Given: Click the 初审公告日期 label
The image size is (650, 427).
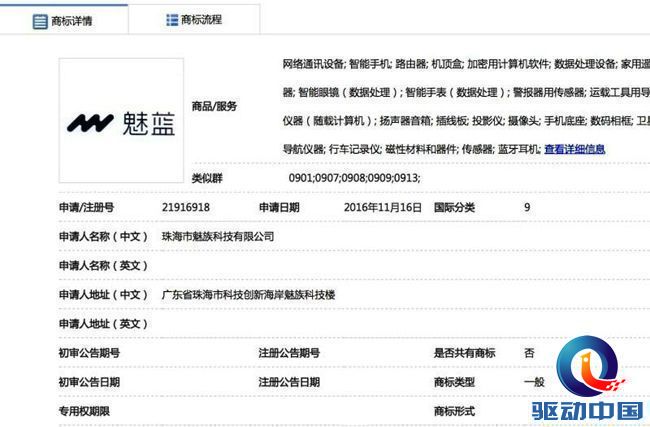Looking at the screenshot, I should (89, 382).
